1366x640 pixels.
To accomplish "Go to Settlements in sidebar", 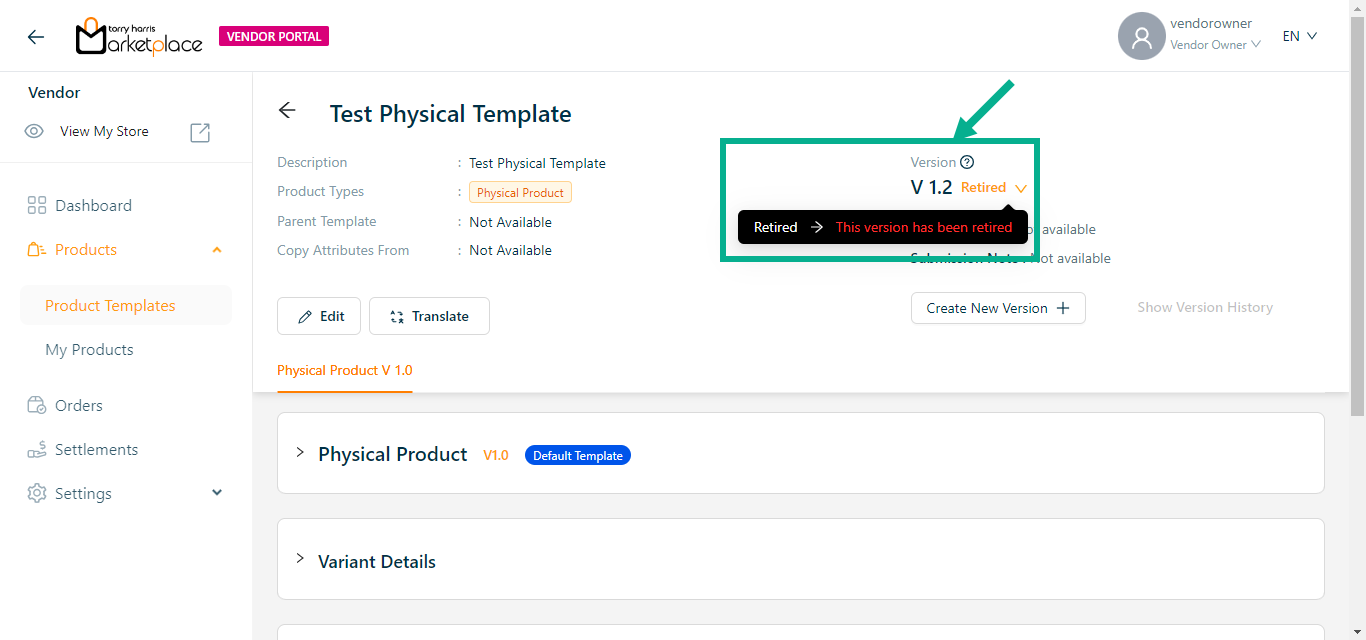I will point(96,449).
